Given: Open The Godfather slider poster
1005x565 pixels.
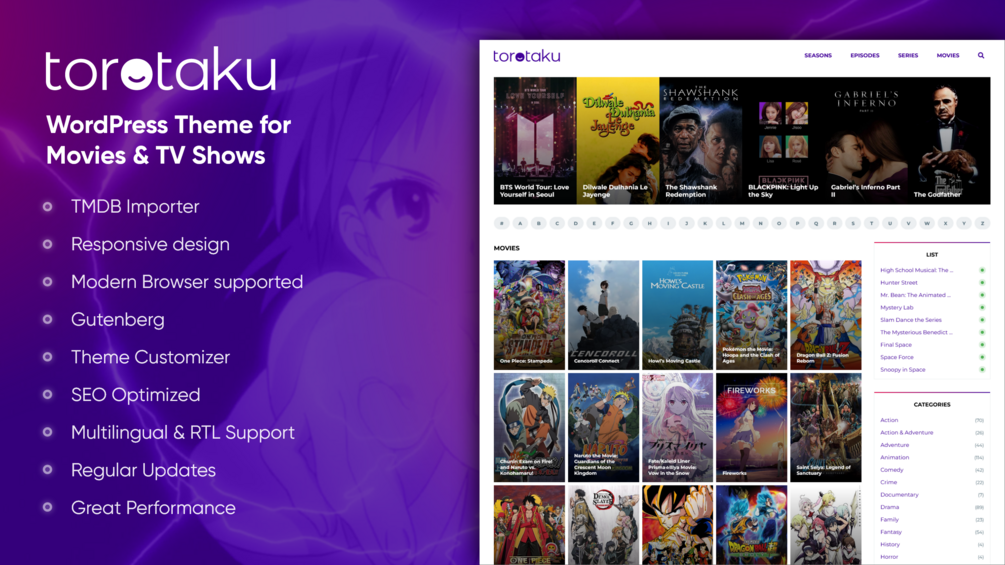Looking at the screenshot, I should [949, 141].
